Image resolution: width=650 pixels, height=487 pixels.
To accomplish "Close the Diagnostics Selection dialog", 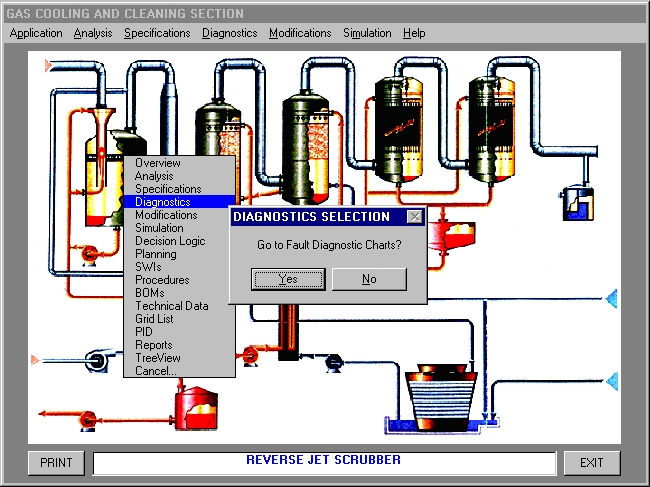I will pyautogui.click(x=415, y=217).
